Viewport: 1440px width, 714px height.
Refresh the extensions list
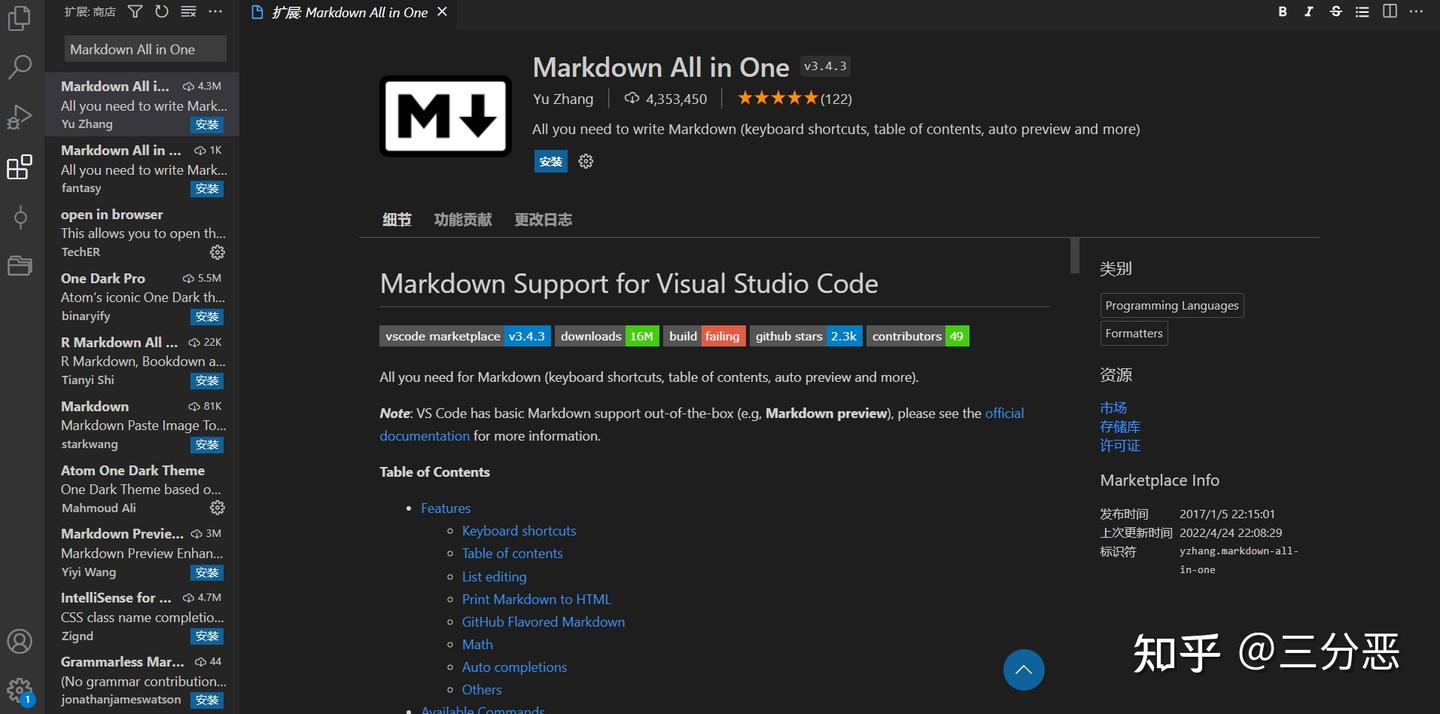(x=161, y=11)
